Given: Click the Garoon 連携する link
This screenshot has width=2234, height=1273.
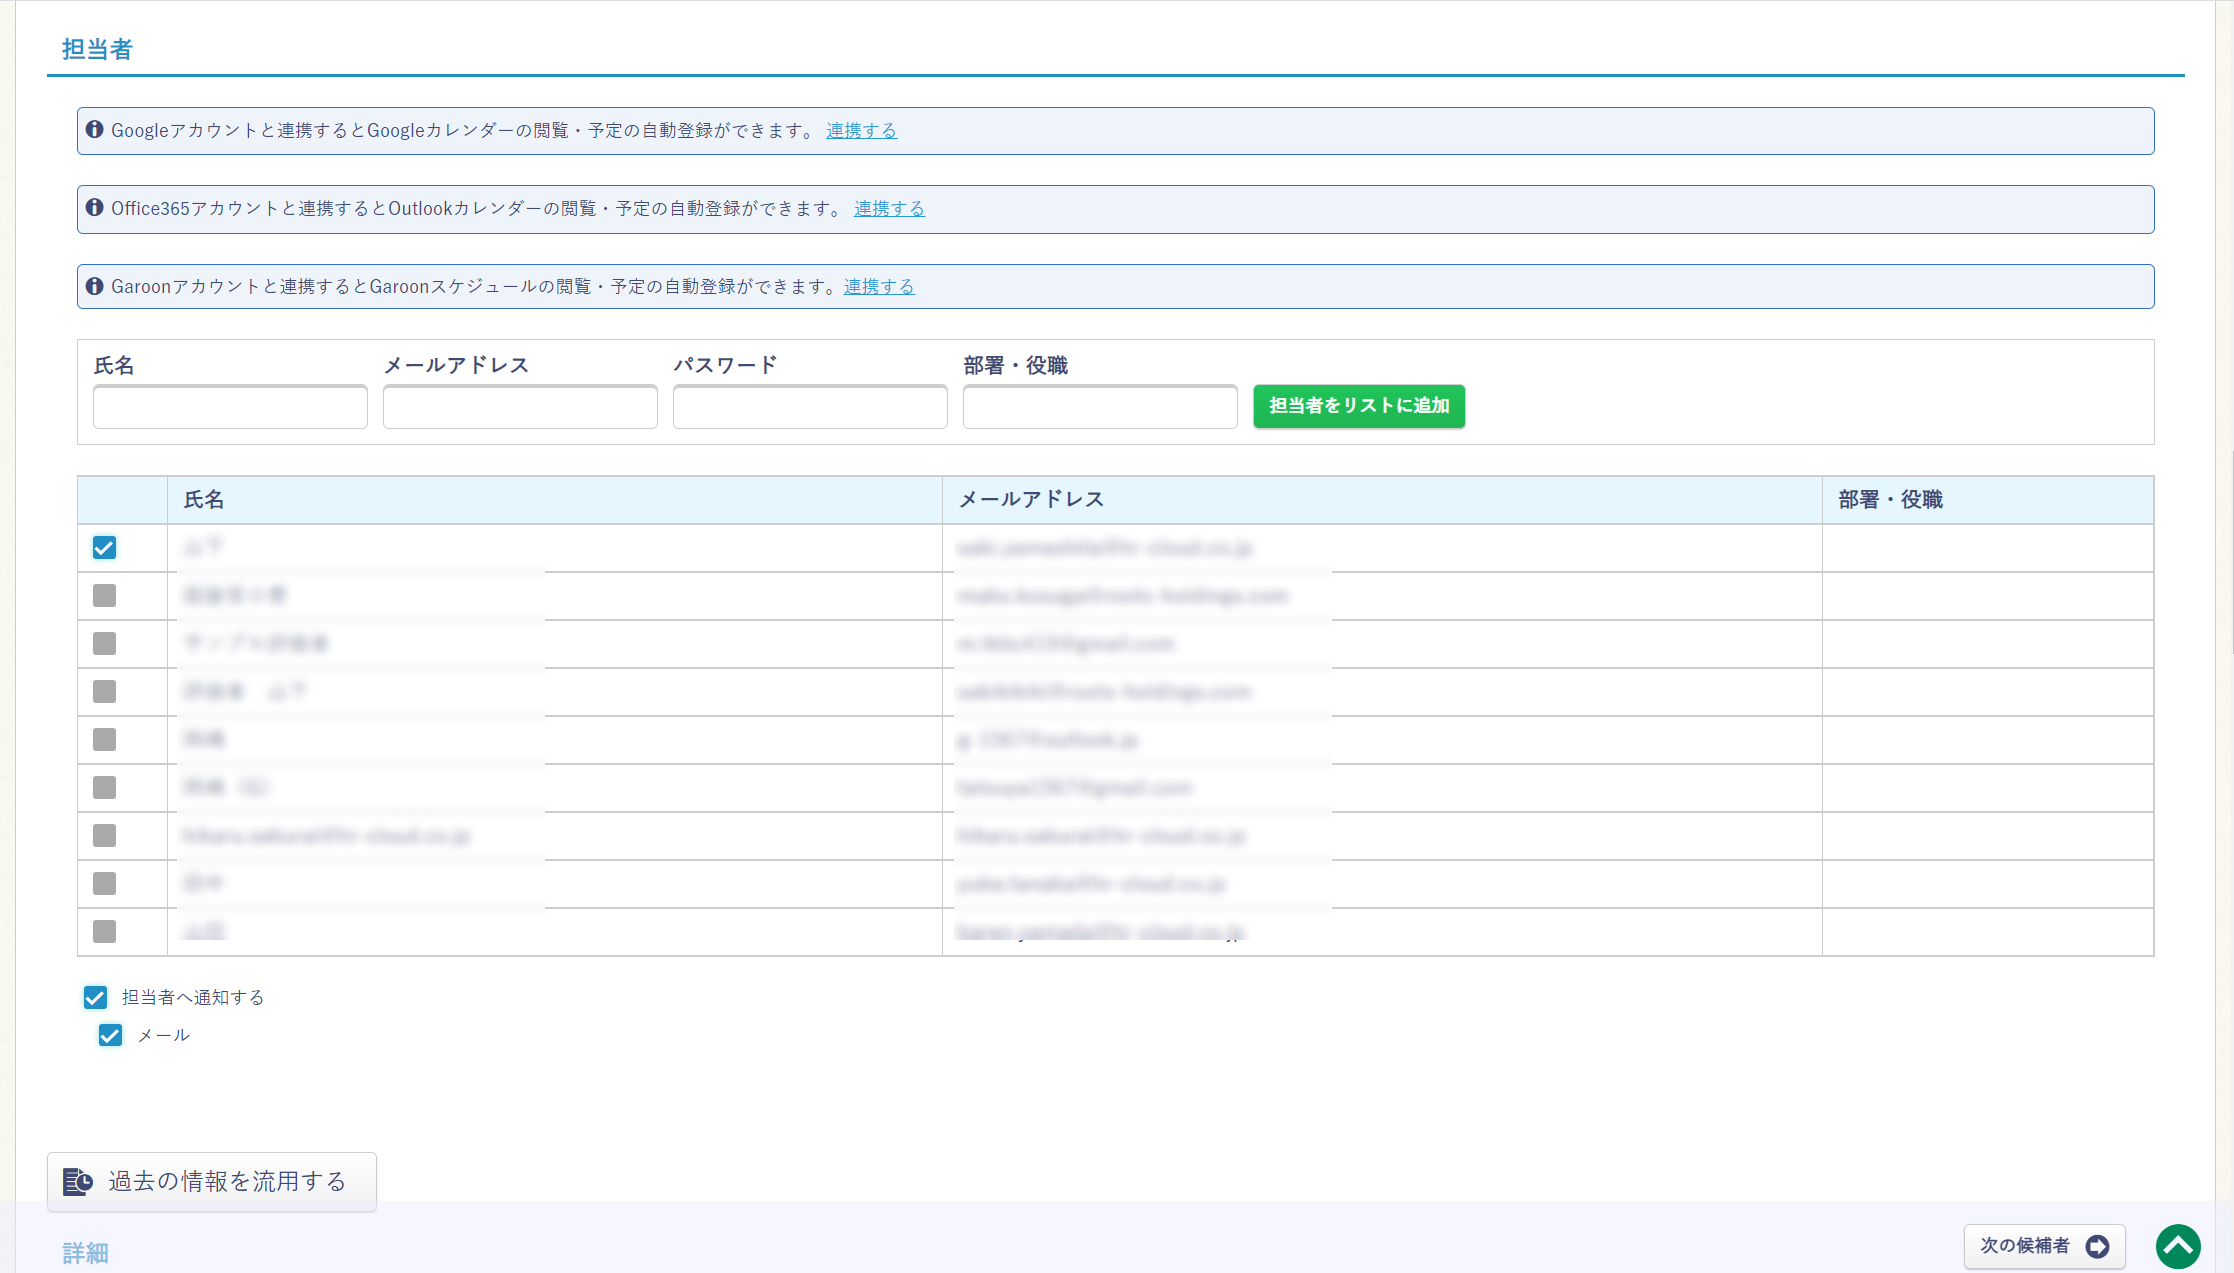Looking at the screenshot, I should 879,286.
